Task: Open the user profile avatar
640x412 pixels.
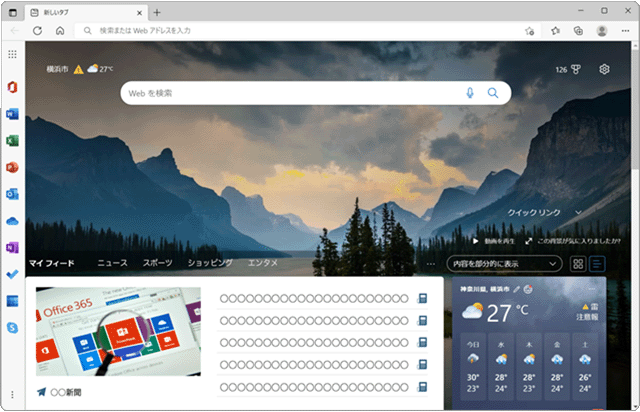Action: (602, 31)
